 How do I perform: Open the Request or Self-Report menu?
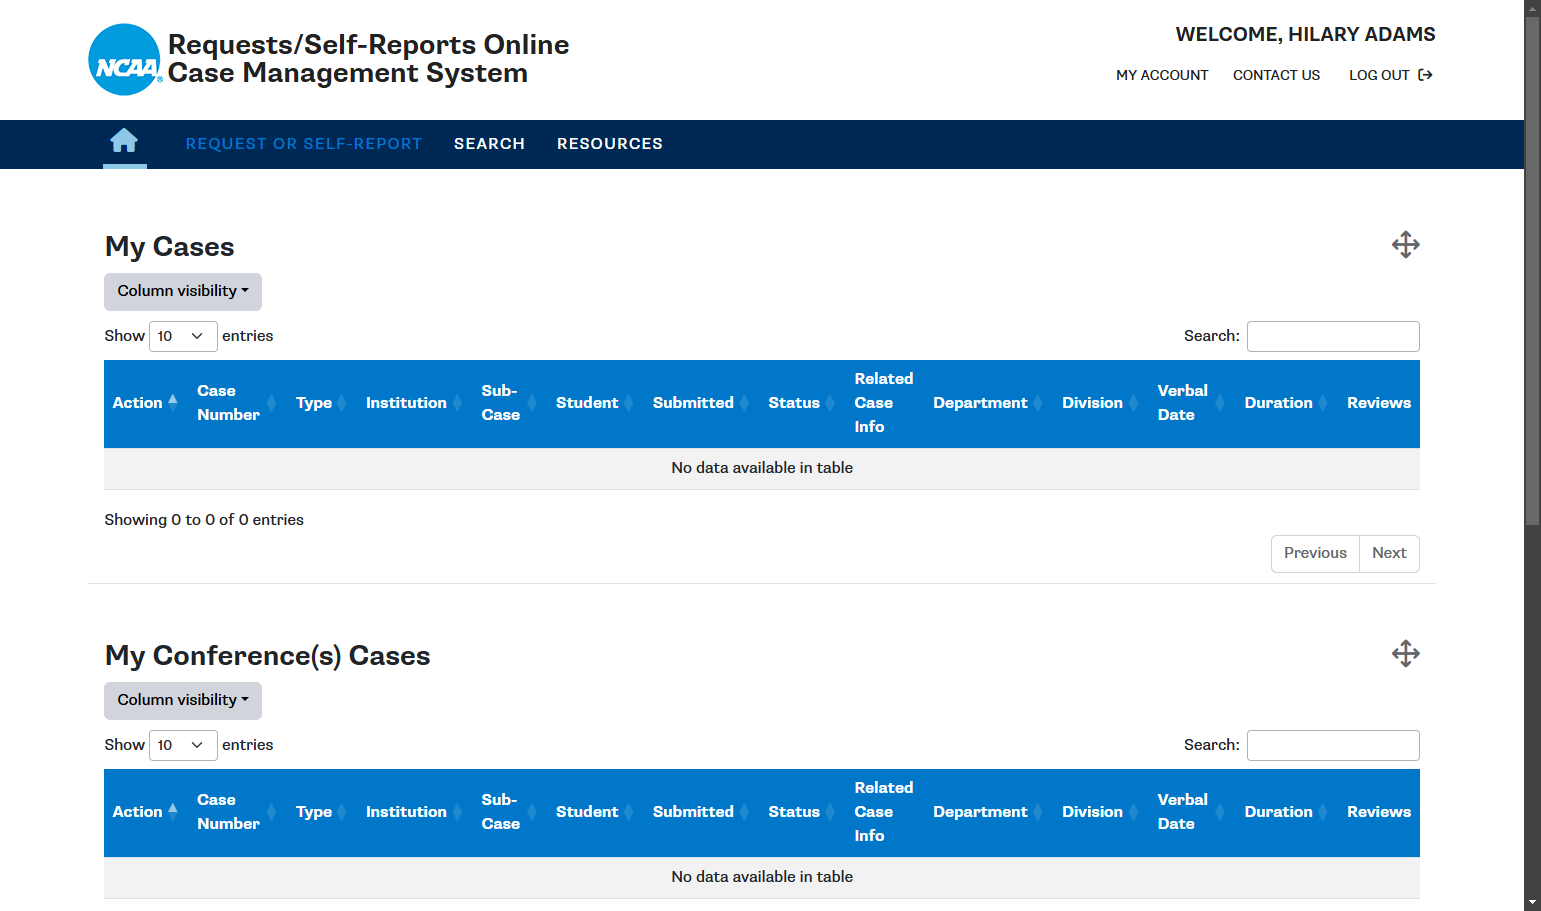coord(304,144)
